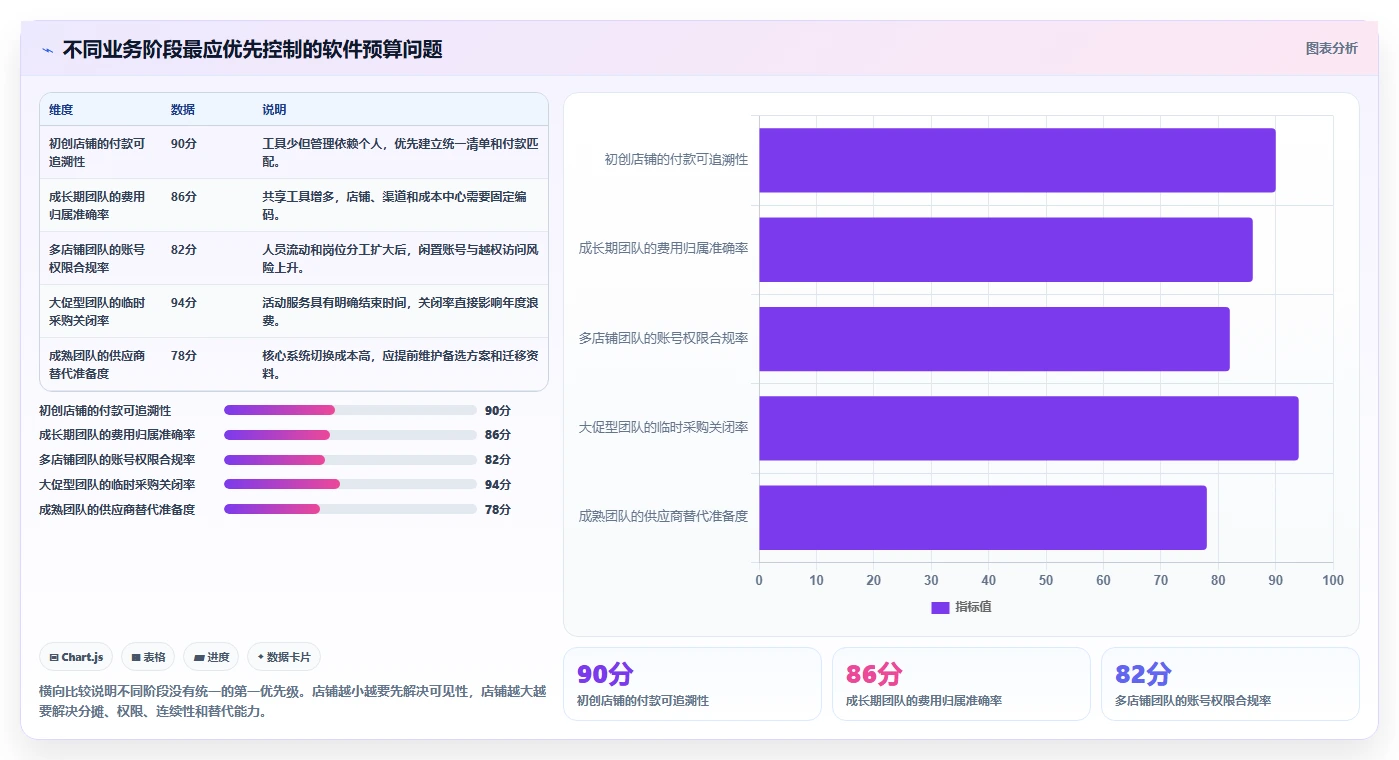The image size is (1399, 760).
Task: Click the chart bar for 多店铺团队的账号权限合规率
Action: (994, 339)
